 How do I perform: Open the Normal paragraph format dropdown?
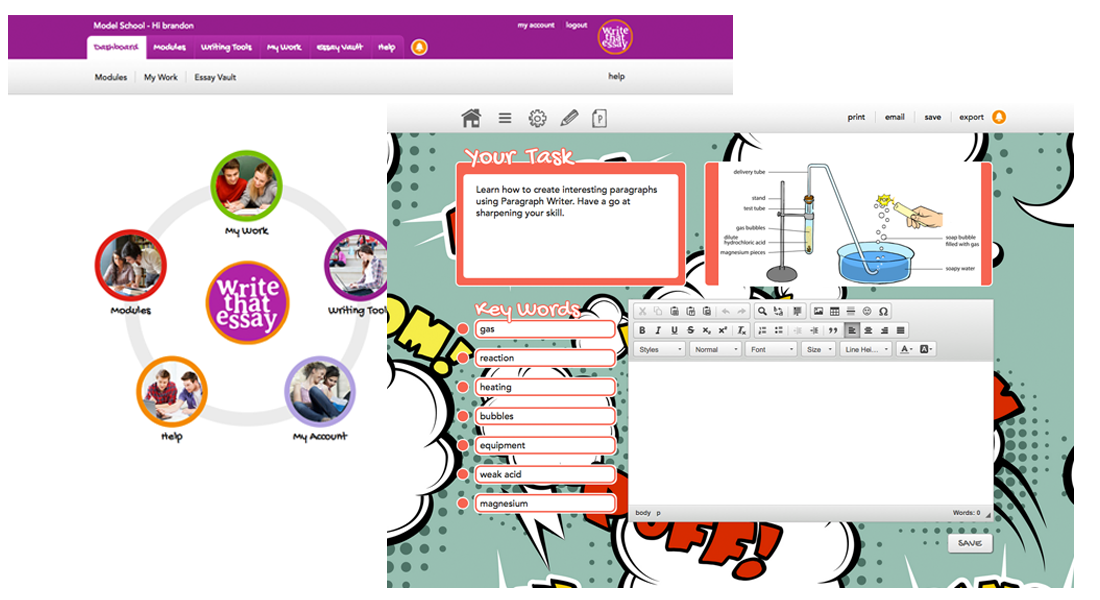tap(716, 349)
